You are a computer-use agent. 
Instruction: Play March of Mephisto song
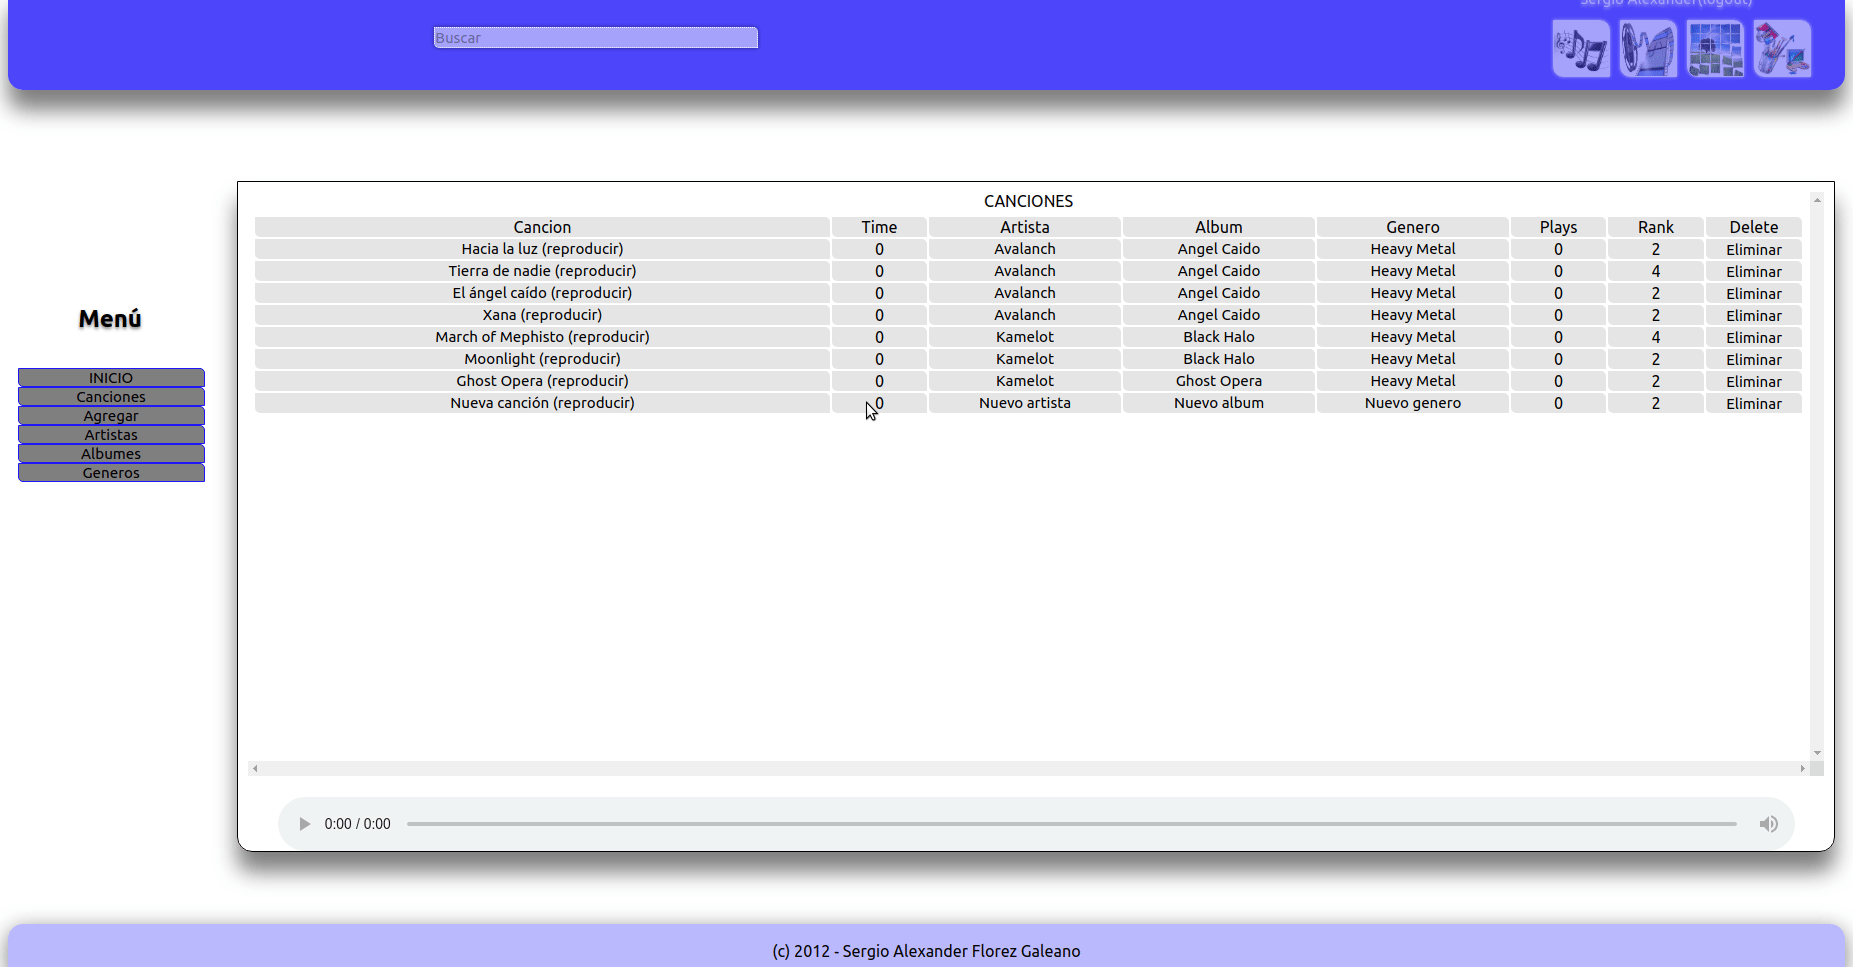pyautogui.click(x=542, y=337)
